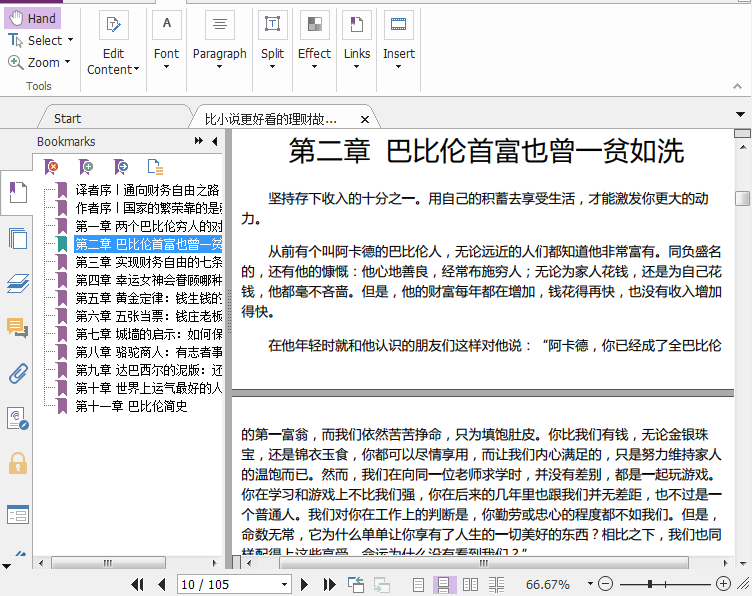Expand the Paragraph dropdown in ribbon

pos(219,68)
